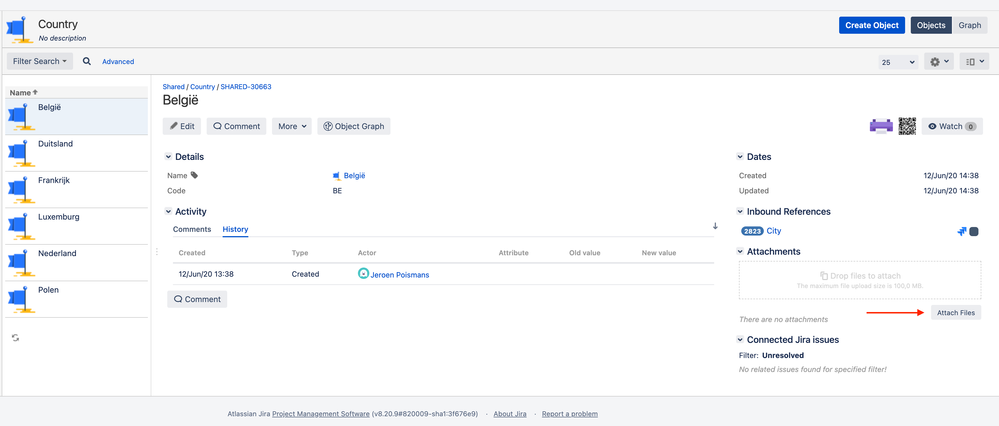Select Nederland in the object list

coord(76,262)
